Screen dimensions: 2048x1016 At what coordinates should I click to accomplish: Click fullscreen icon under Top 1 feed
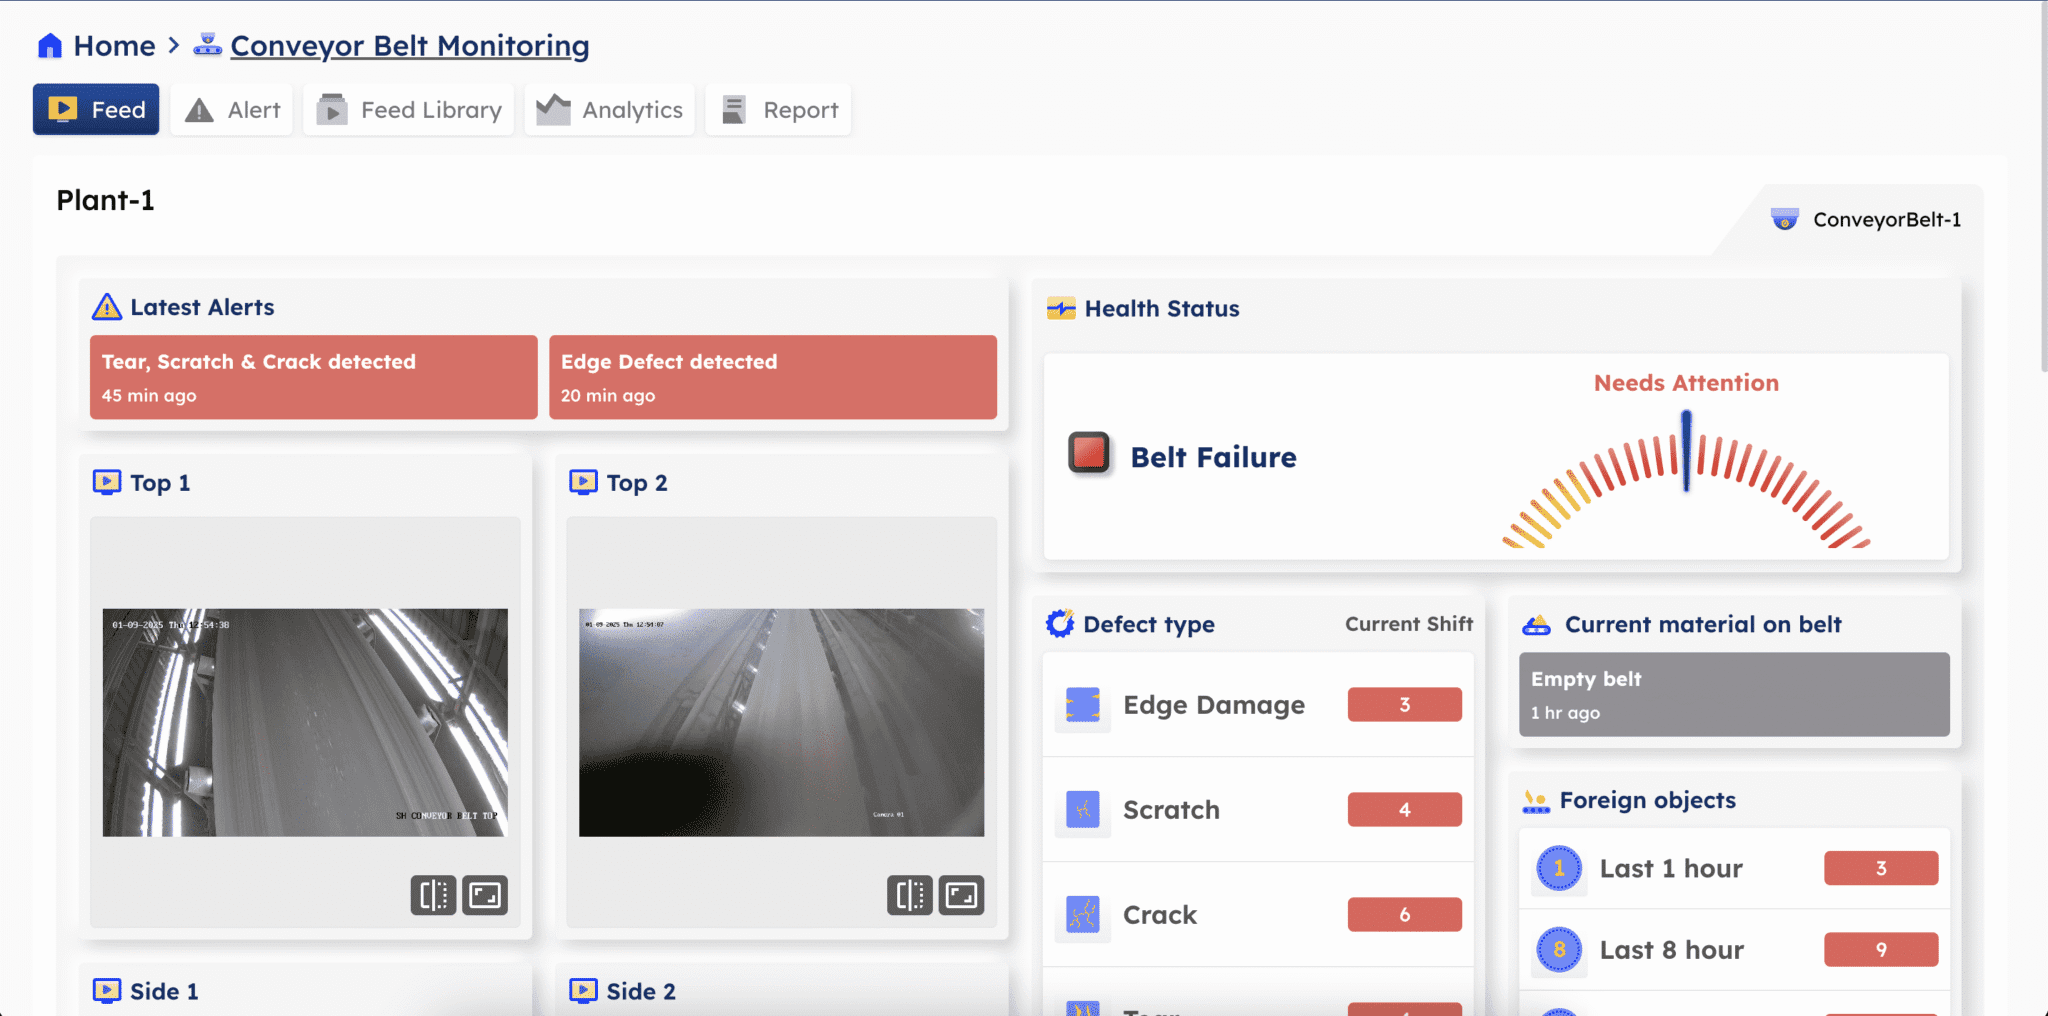(485, 895)
